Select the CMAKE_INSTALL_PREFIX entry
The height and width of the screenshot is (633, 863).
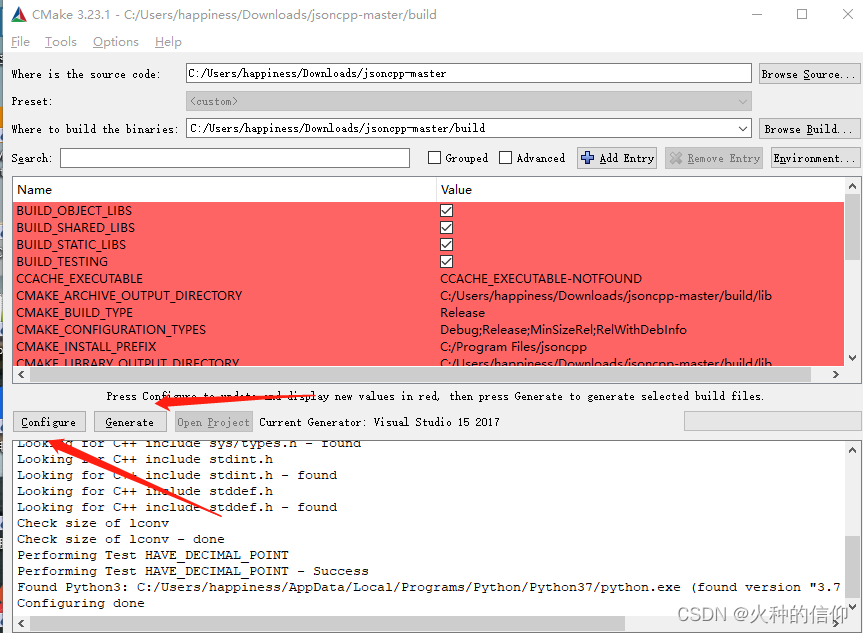click(x=86, y=347)
